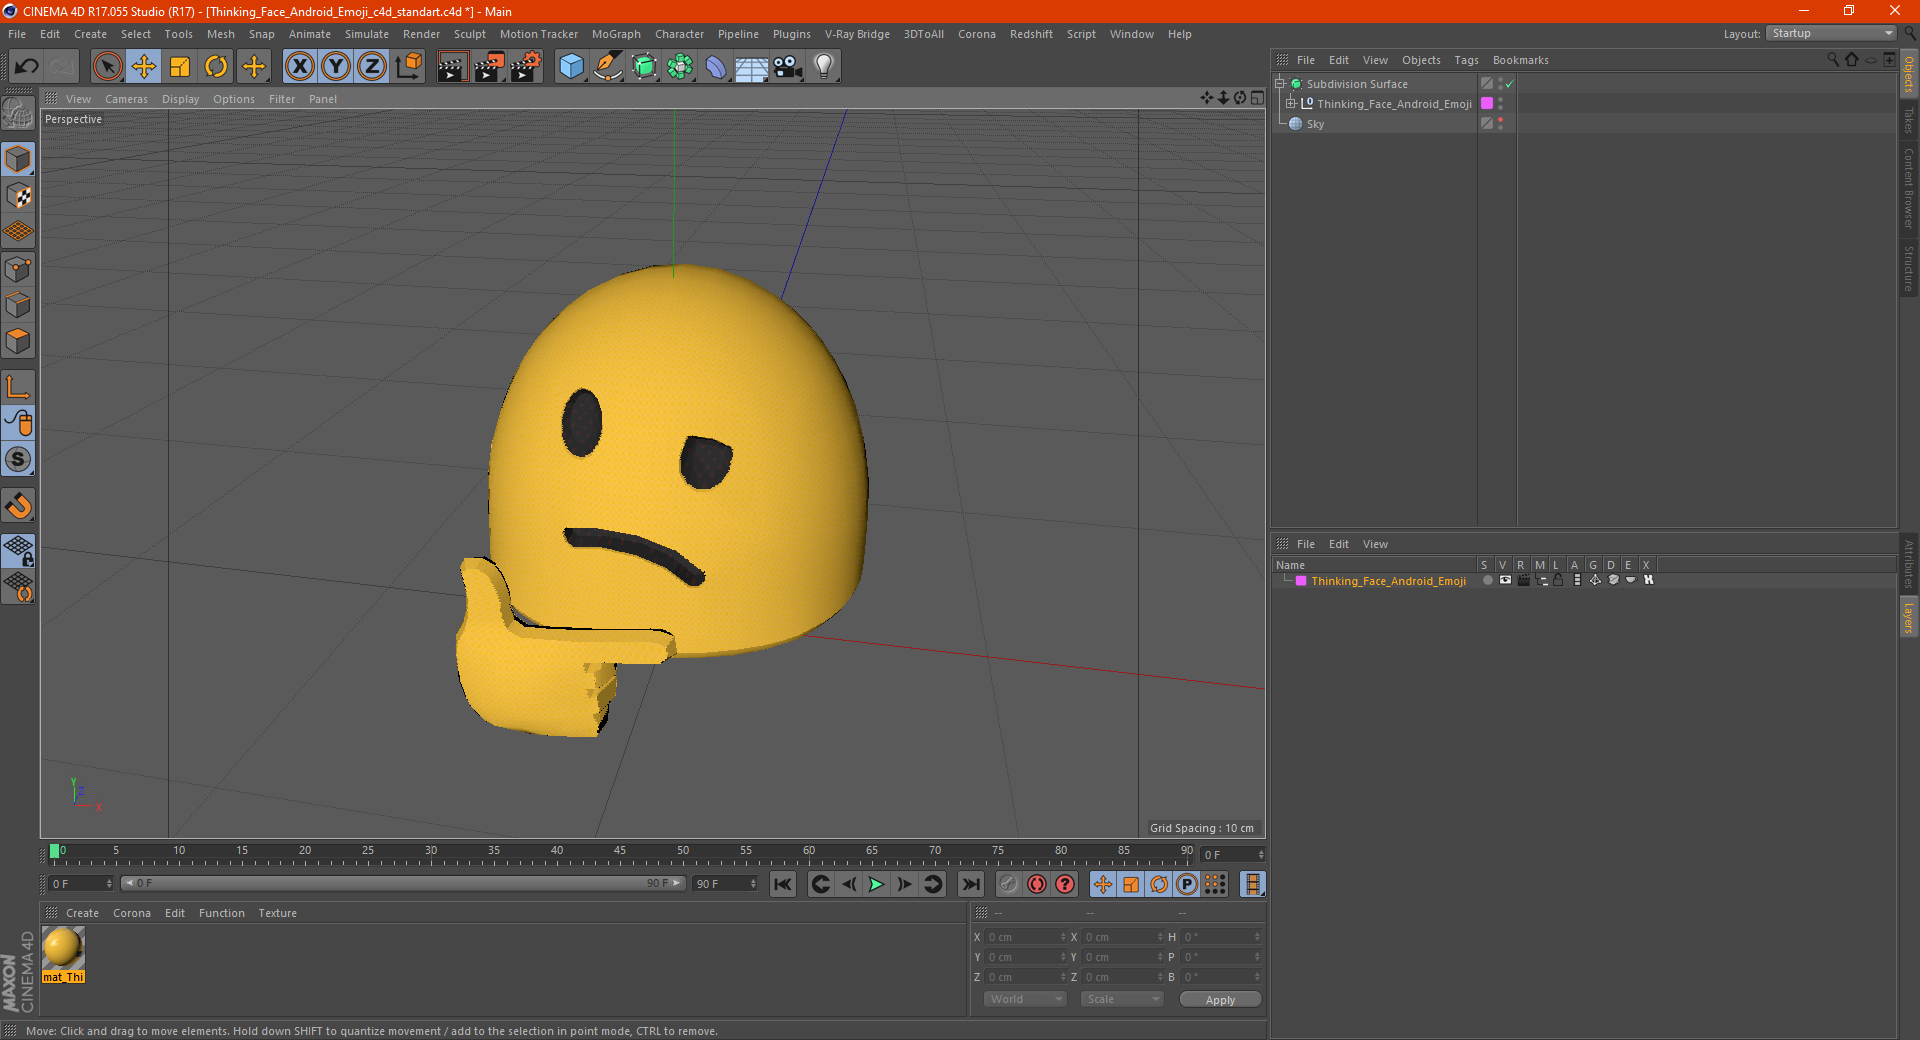
Task: Activate the Scale tool
Action: (x=180, y=67)
